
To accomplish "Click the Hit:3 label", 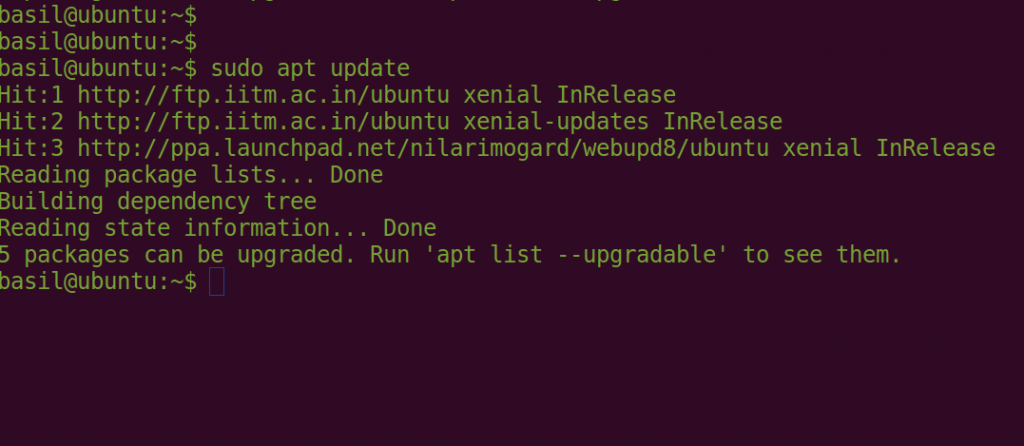I will tap(31, 149).
